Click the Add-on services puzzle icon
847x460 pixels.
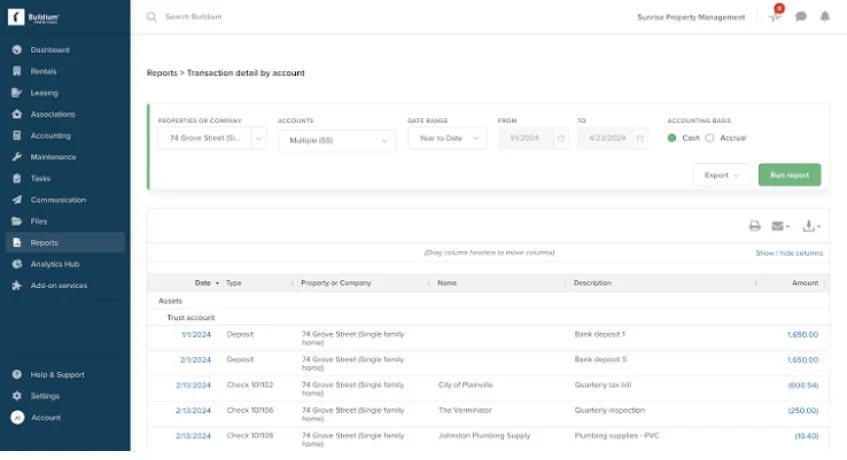[x=17, y=285]
